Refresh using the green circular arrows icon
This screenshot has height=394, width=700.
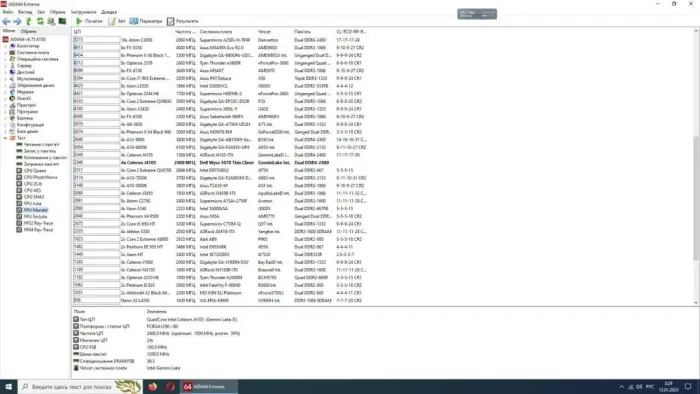coord(40,21)
